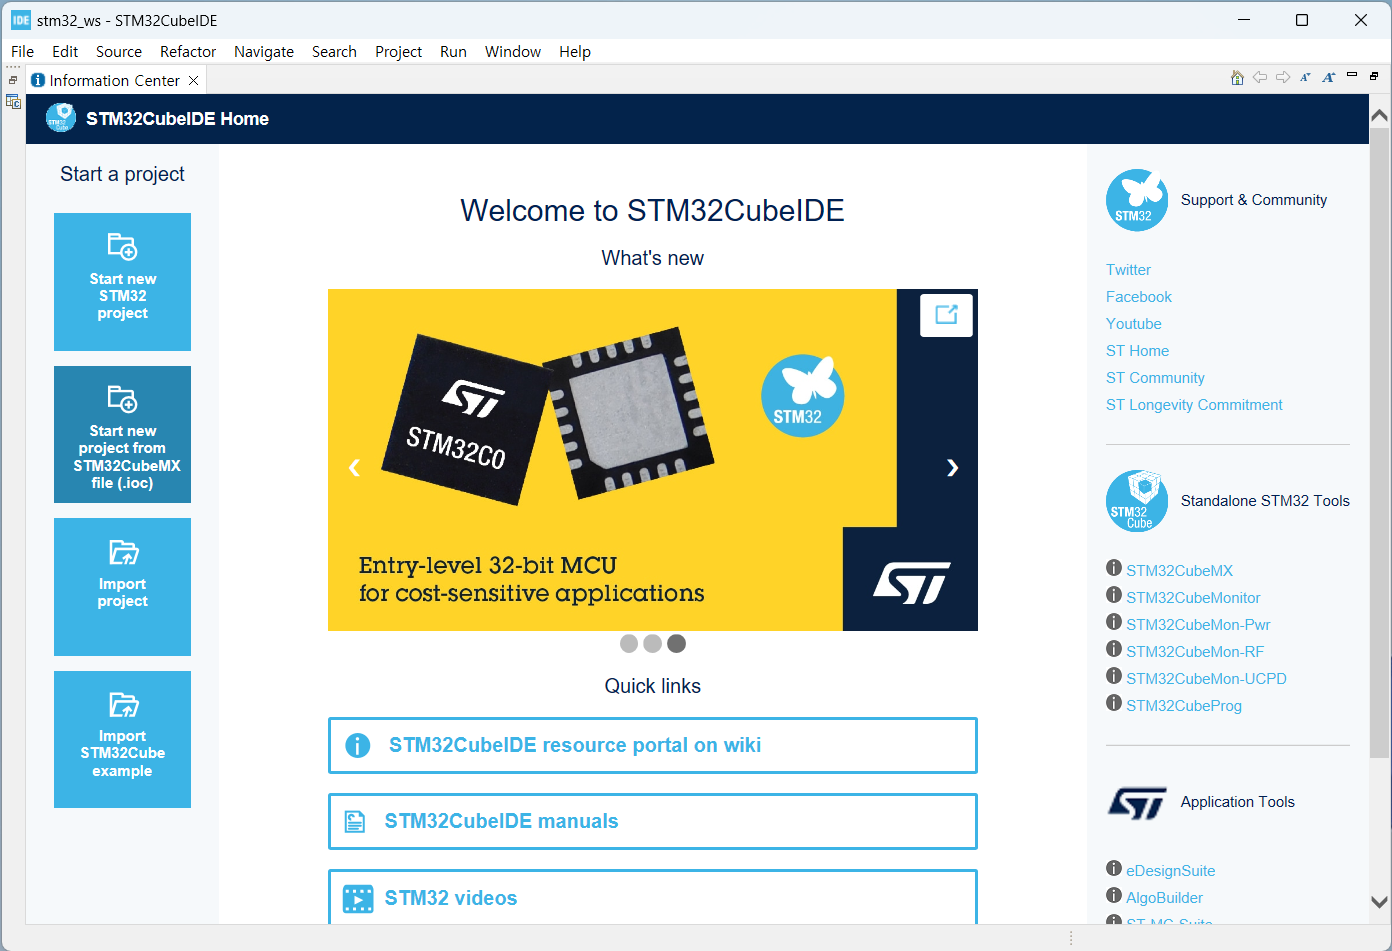Click info icon beside STM32CubeMX

point(1114,568)
